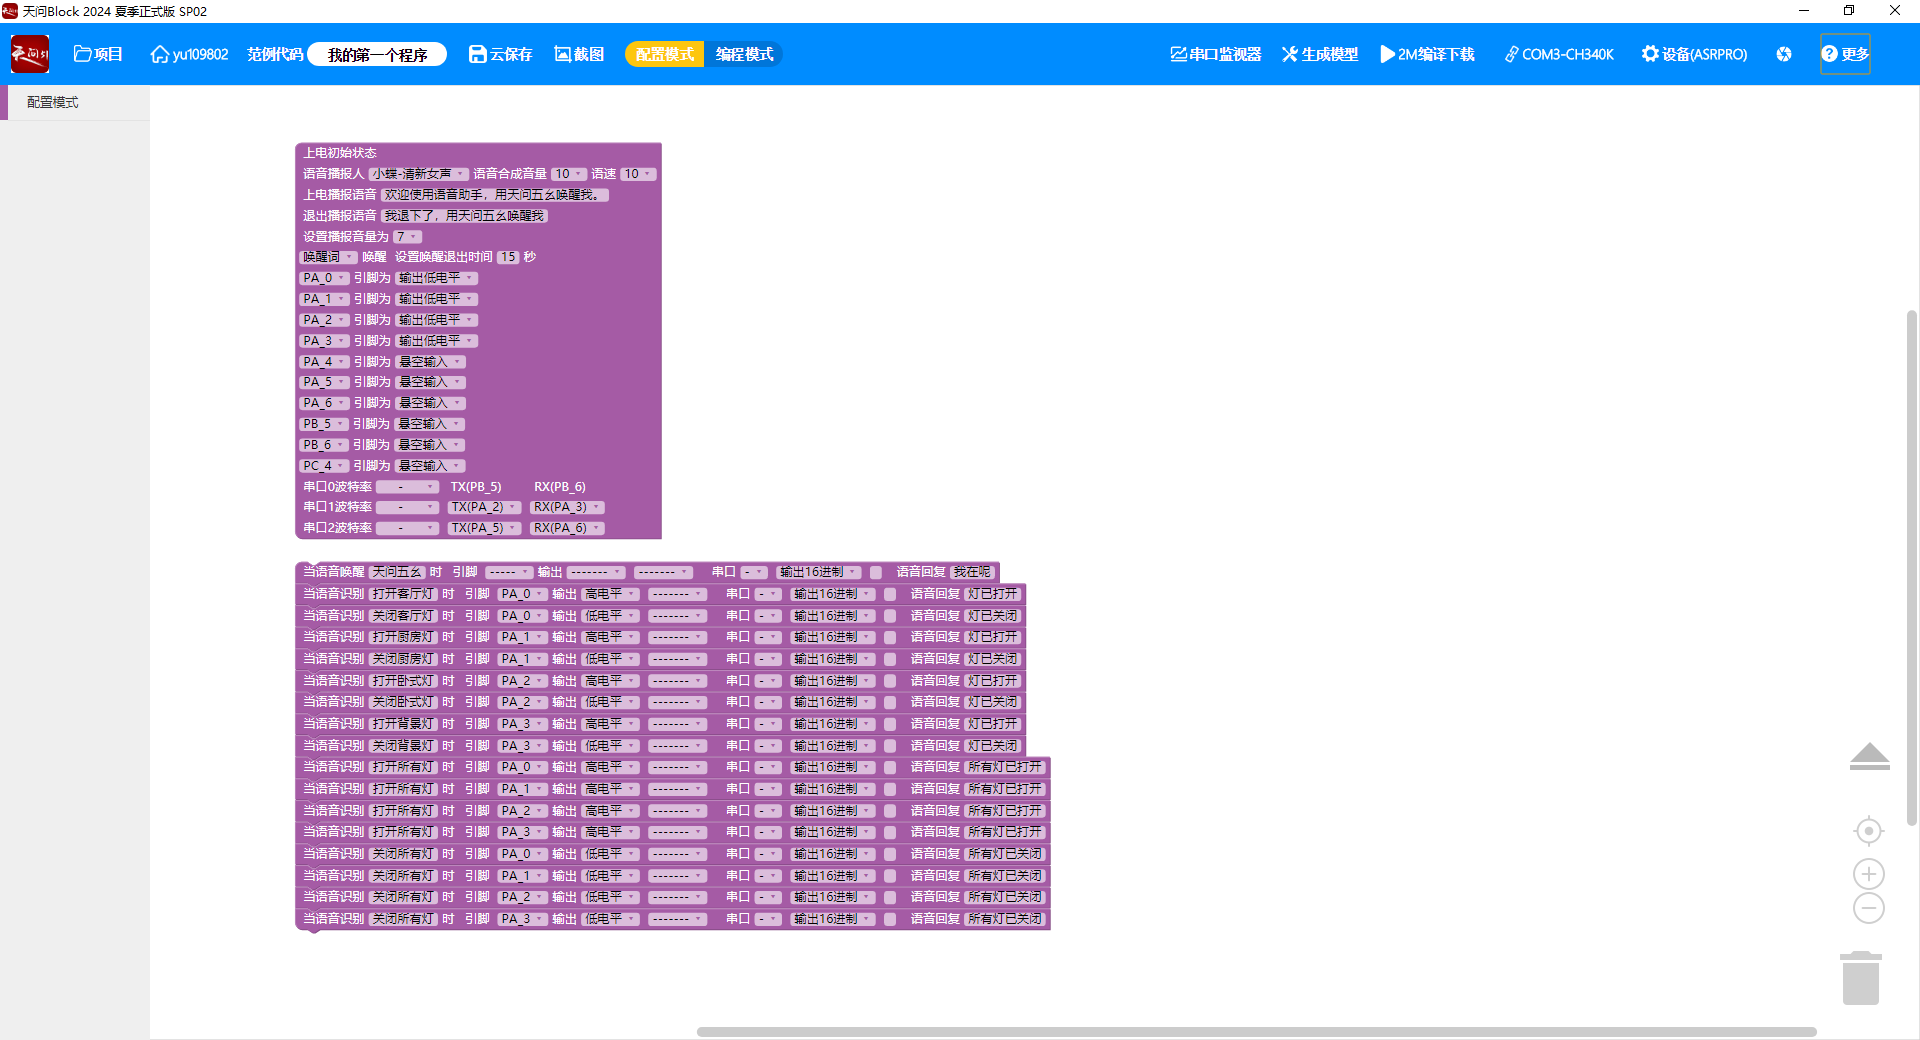Toggle checkbox in 天问五幺 wake-up row
This screenshot has width=1920, height=1040.
(876, 572)
